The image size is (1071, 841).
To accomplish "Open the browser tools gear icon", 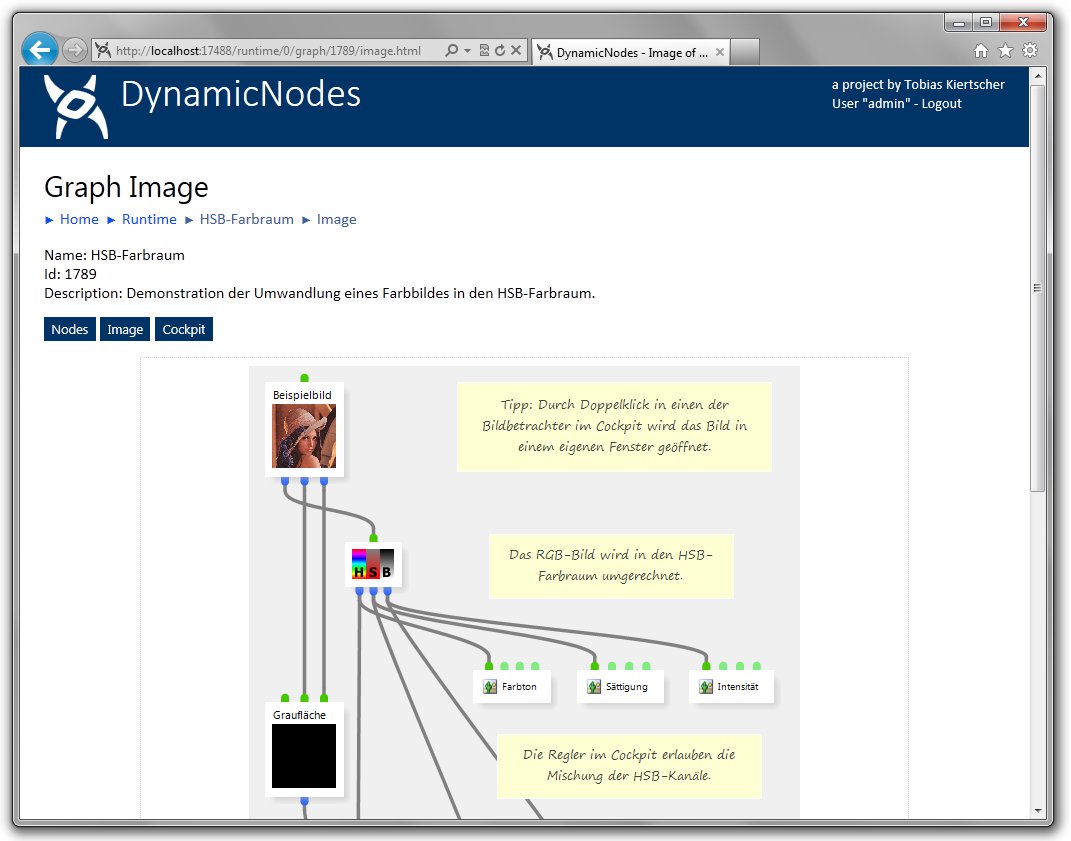I will pos(1029,51).
